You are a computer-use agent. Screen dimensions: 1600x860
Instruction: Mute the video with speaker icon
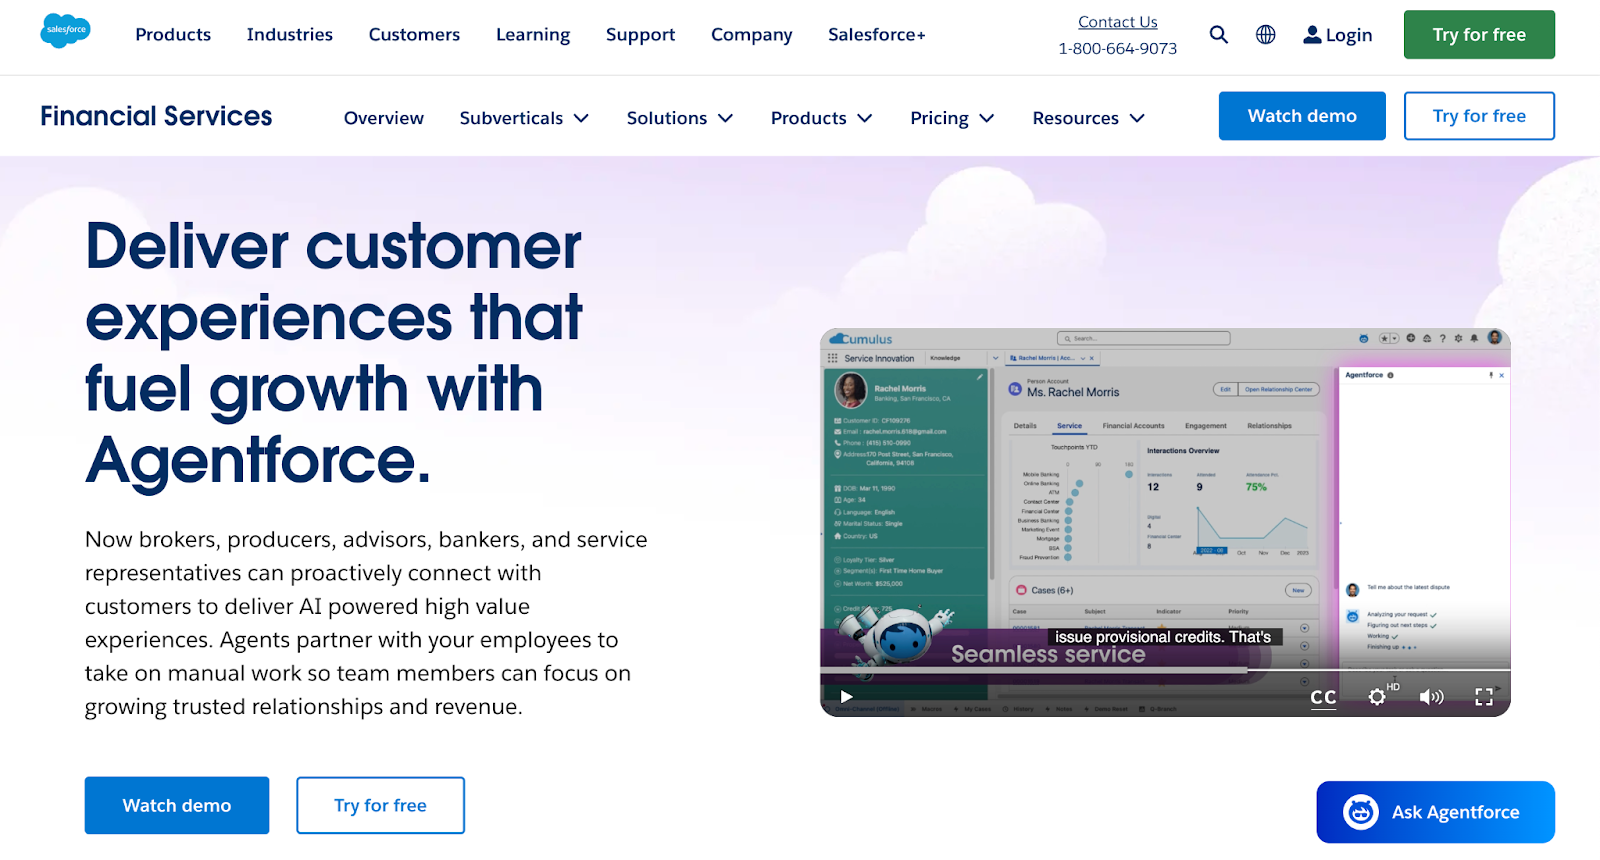coord(1431,697)
